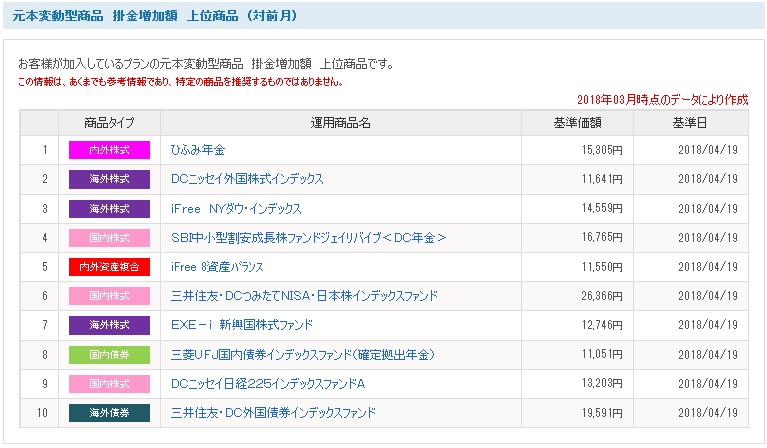Click the 商品タイプ column header

109,123
